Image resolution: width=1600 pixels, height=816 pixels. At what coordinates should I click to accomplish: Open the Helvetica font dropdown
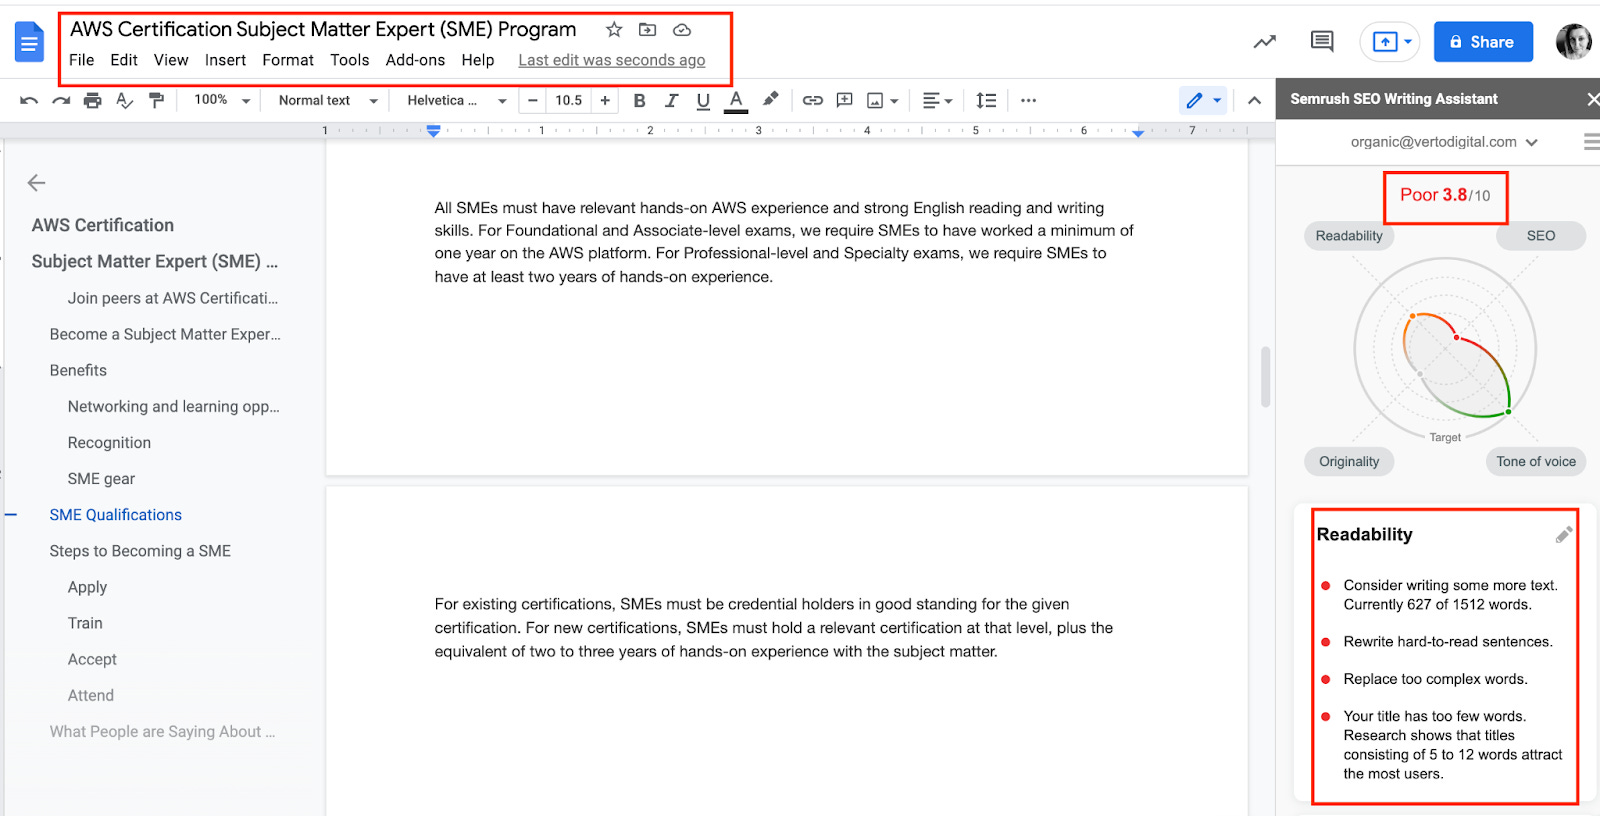pos(457,100)
